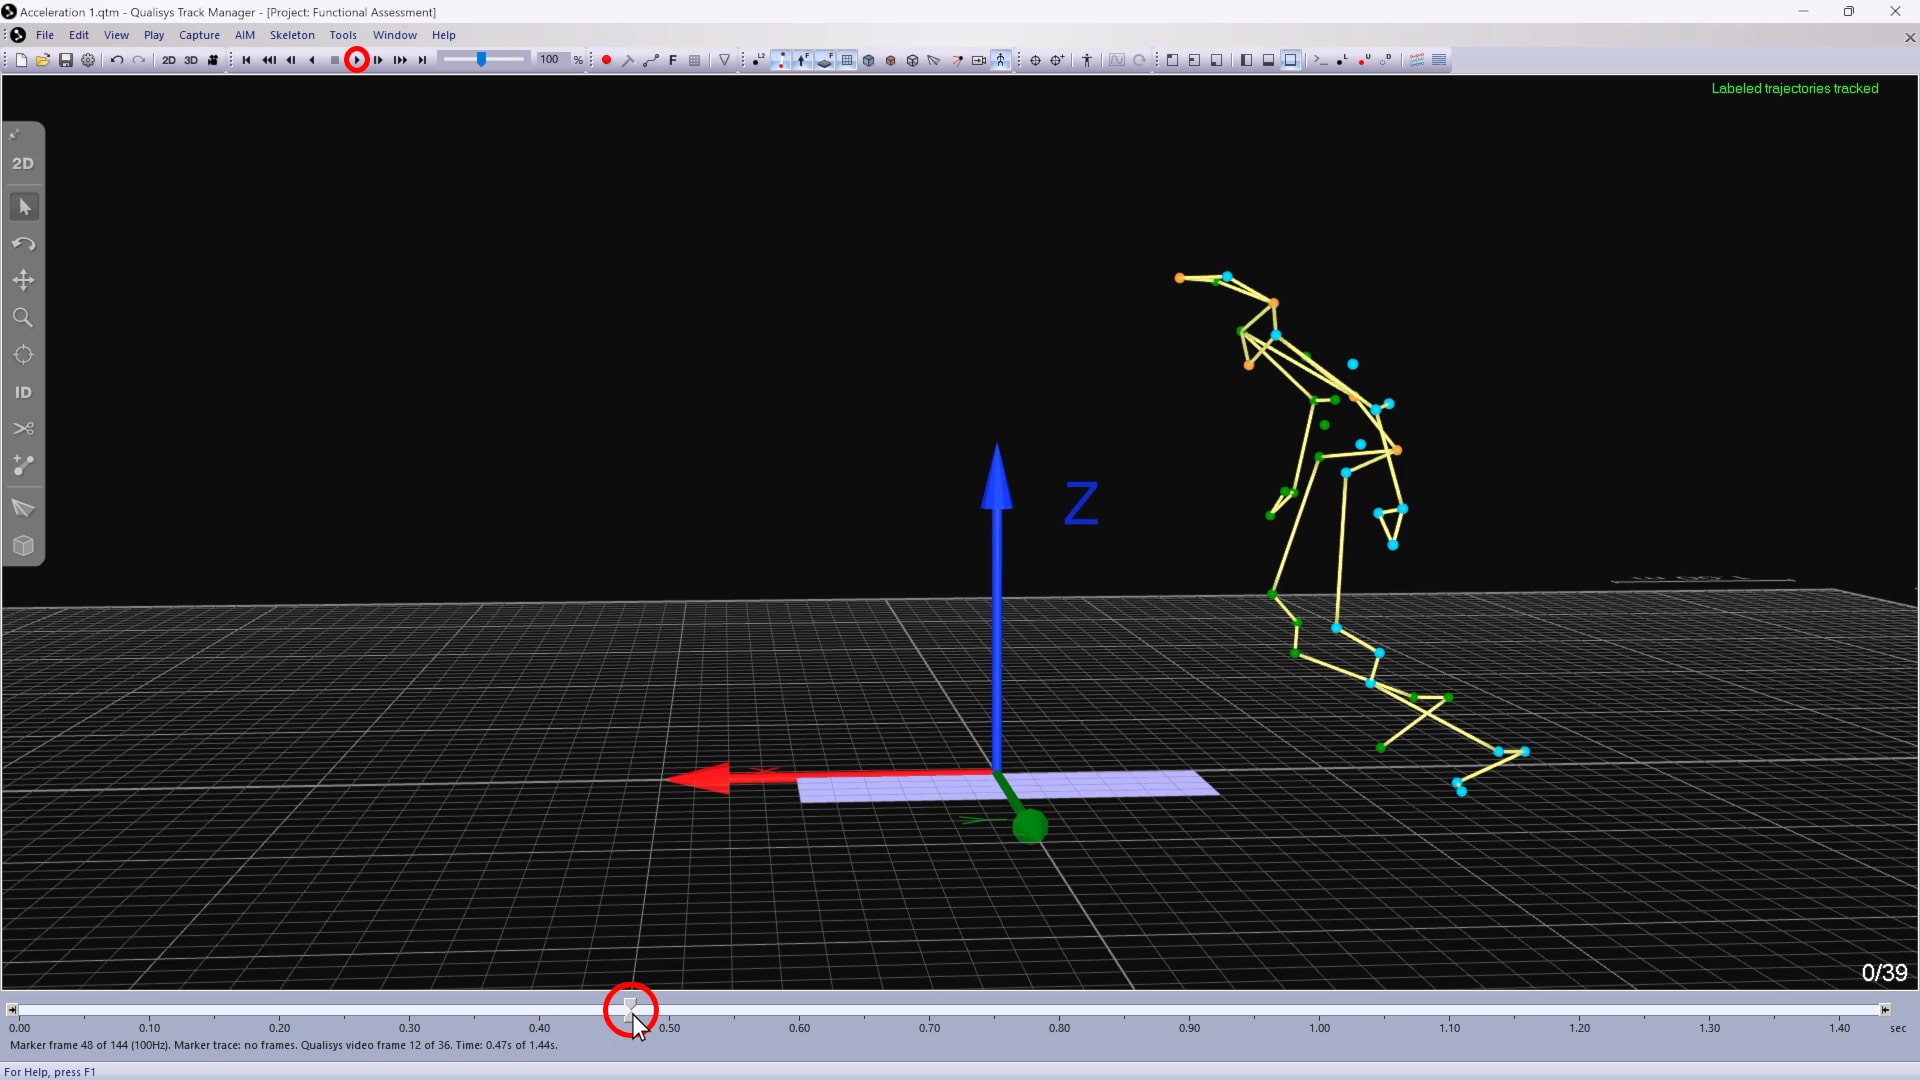Open the File menu

pos(45,34)
